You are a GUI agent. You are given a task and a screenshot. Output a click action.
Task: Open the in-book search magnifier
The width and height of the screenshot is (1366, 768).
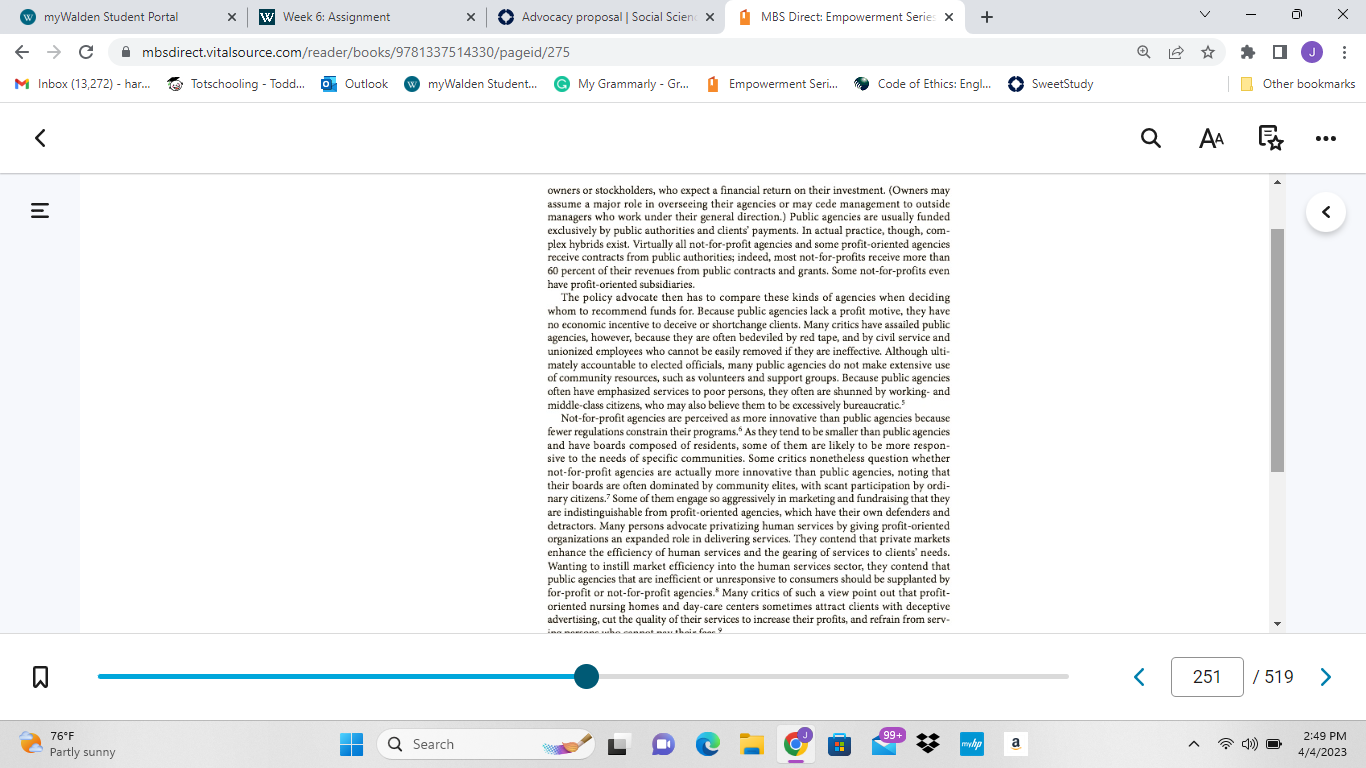(x=1151, y=138)
